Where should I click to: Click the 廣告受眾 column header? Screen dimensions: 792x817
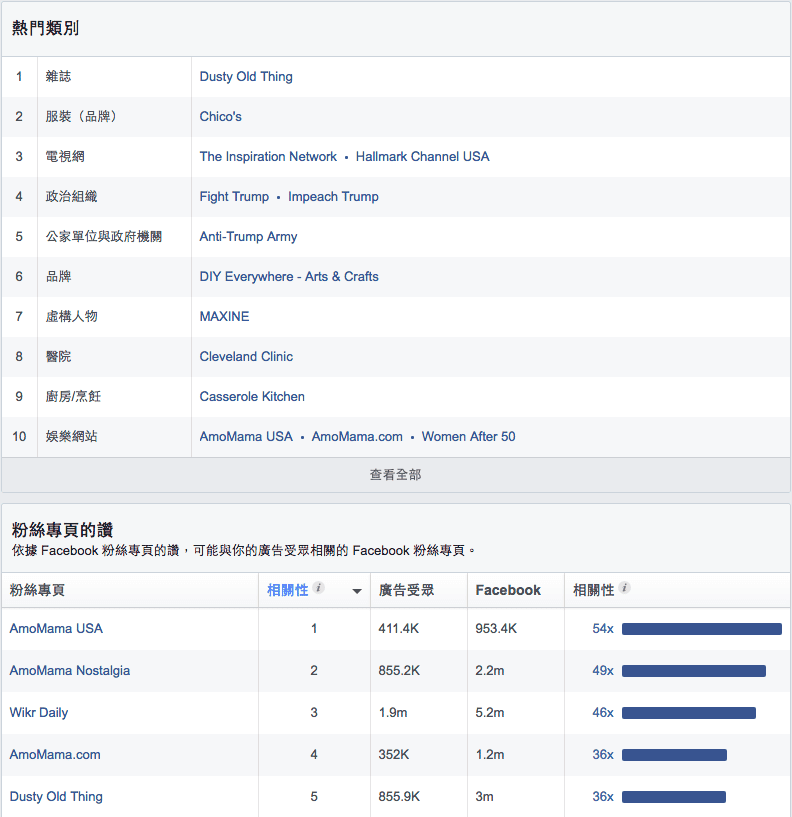click(406, 590)
